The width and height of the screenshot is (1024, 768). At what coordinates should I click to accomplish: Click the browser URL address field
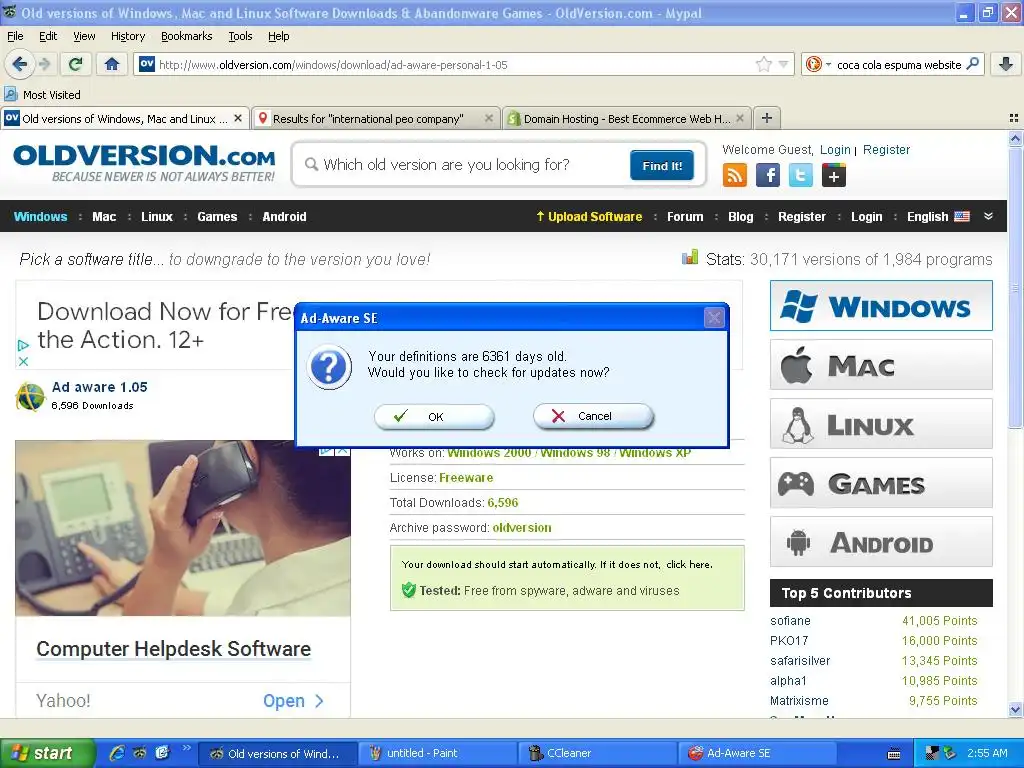pos(454,64)
